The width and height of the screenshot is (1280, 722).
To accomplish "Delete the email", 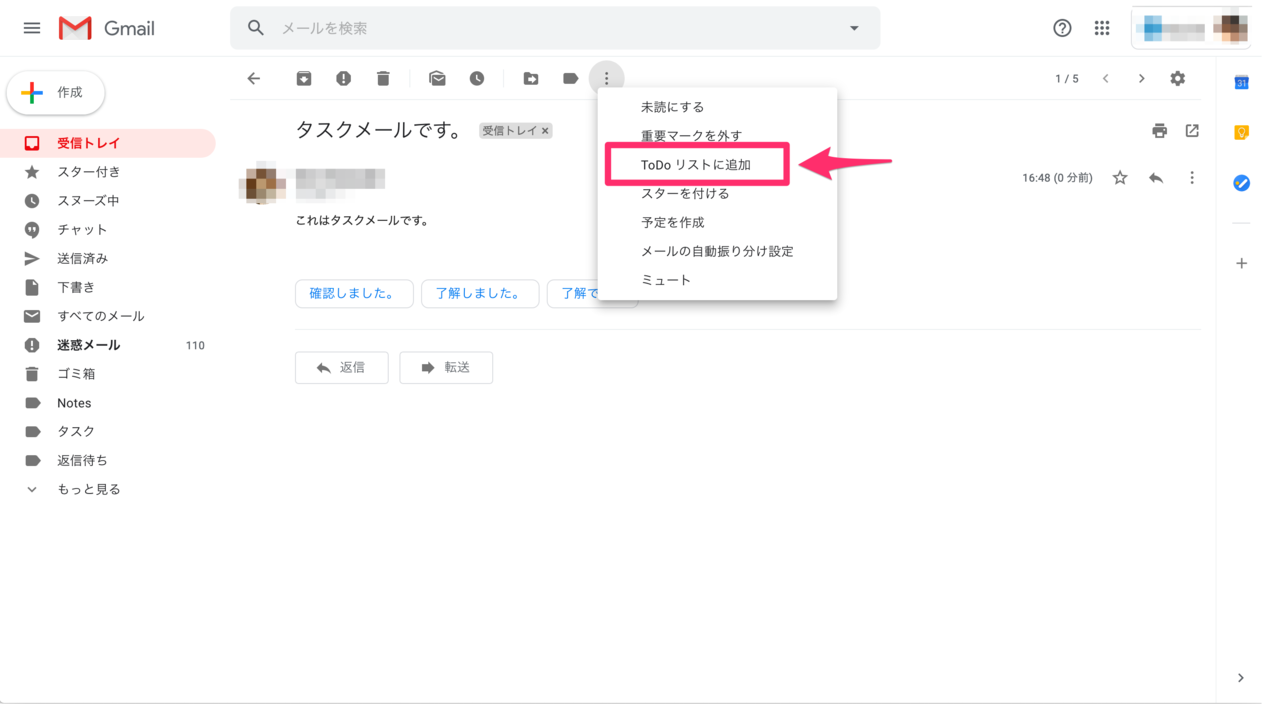I will [381, 78].
